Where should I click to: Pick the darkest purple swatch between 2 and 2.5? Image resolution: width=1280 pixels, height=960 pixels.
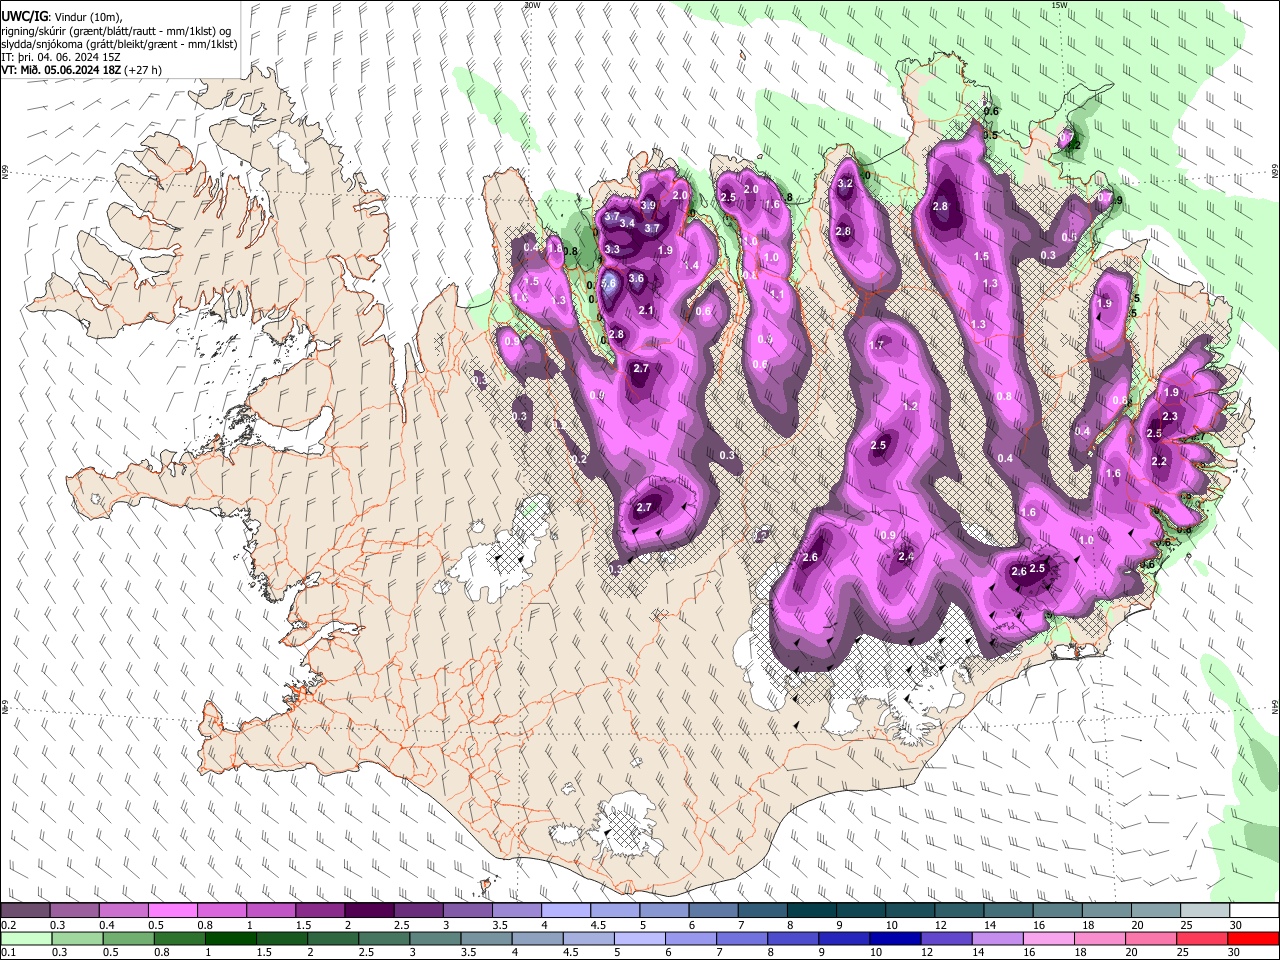(368, 911)
